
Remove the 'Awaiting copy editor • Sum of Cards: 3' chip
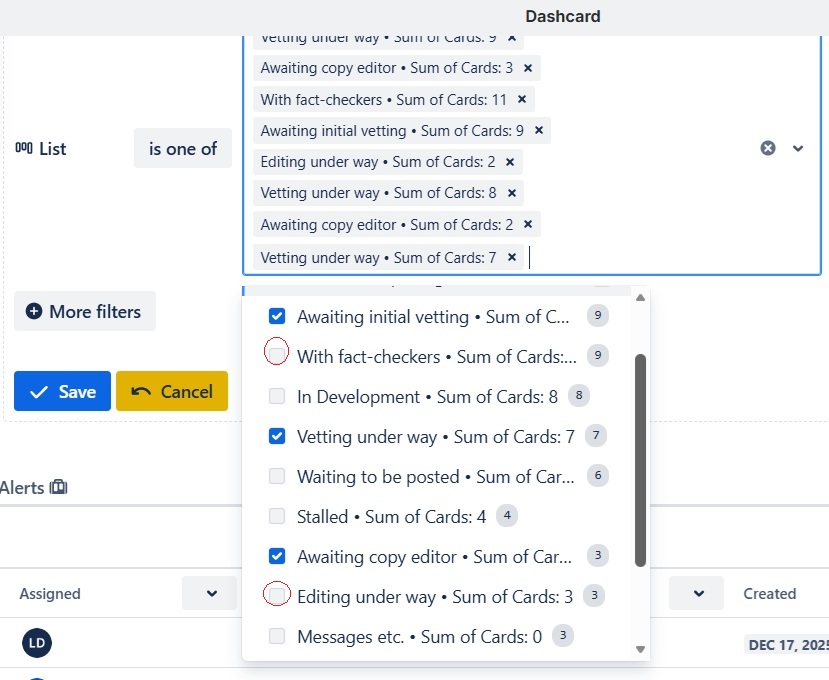click(528, 68)
